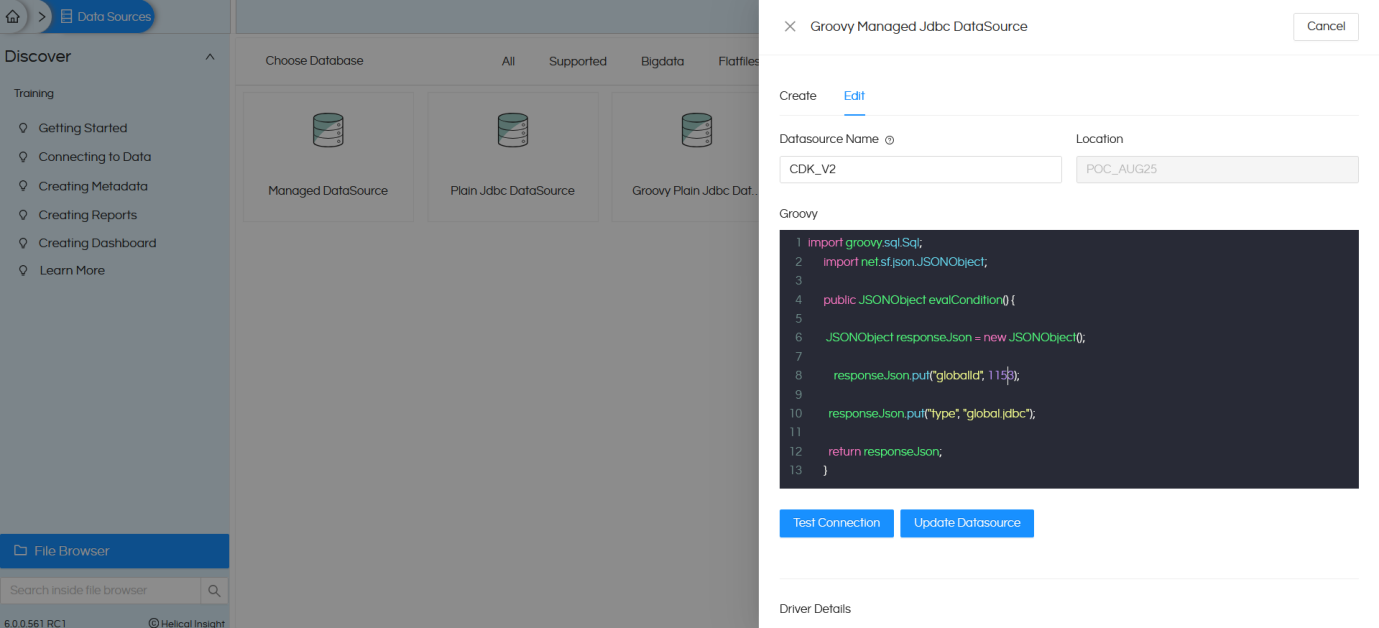Image resolution: width=1379 pixels, height=628 pixels.
Task: Click the Home icon in breadcrumb
Action: (x=12, y=16)
